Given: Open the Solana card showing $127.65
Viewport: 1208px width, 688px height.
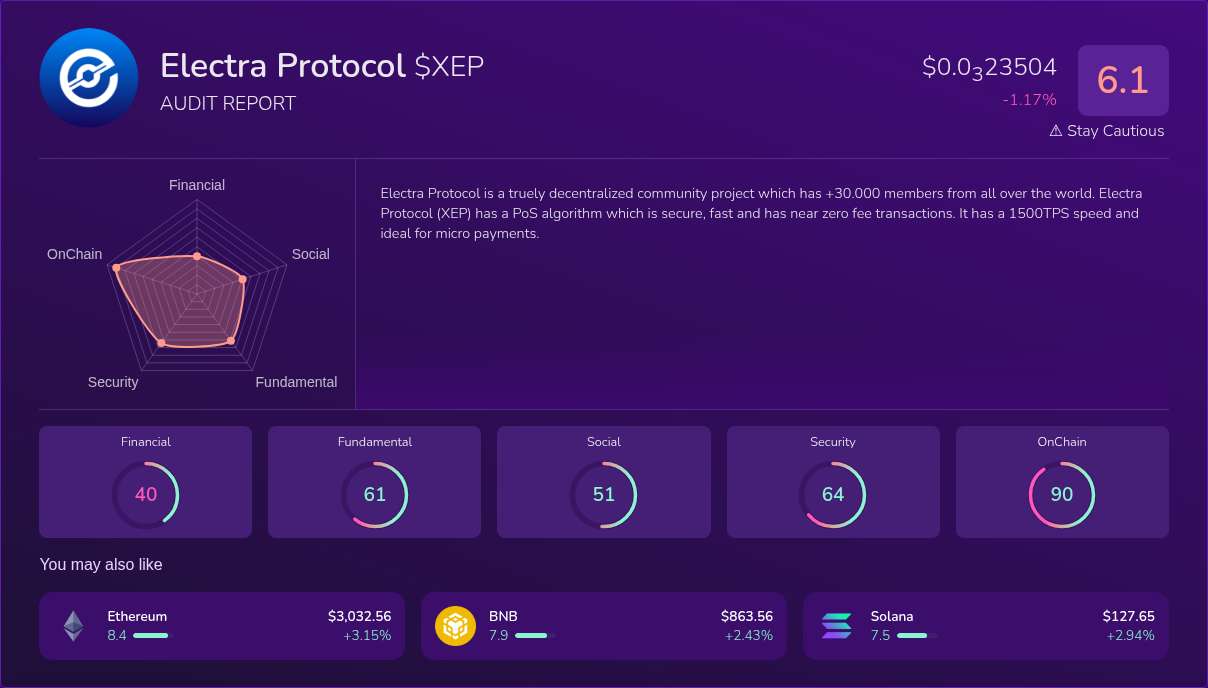Looking at the screenshot, I should (x=985, y=624).
